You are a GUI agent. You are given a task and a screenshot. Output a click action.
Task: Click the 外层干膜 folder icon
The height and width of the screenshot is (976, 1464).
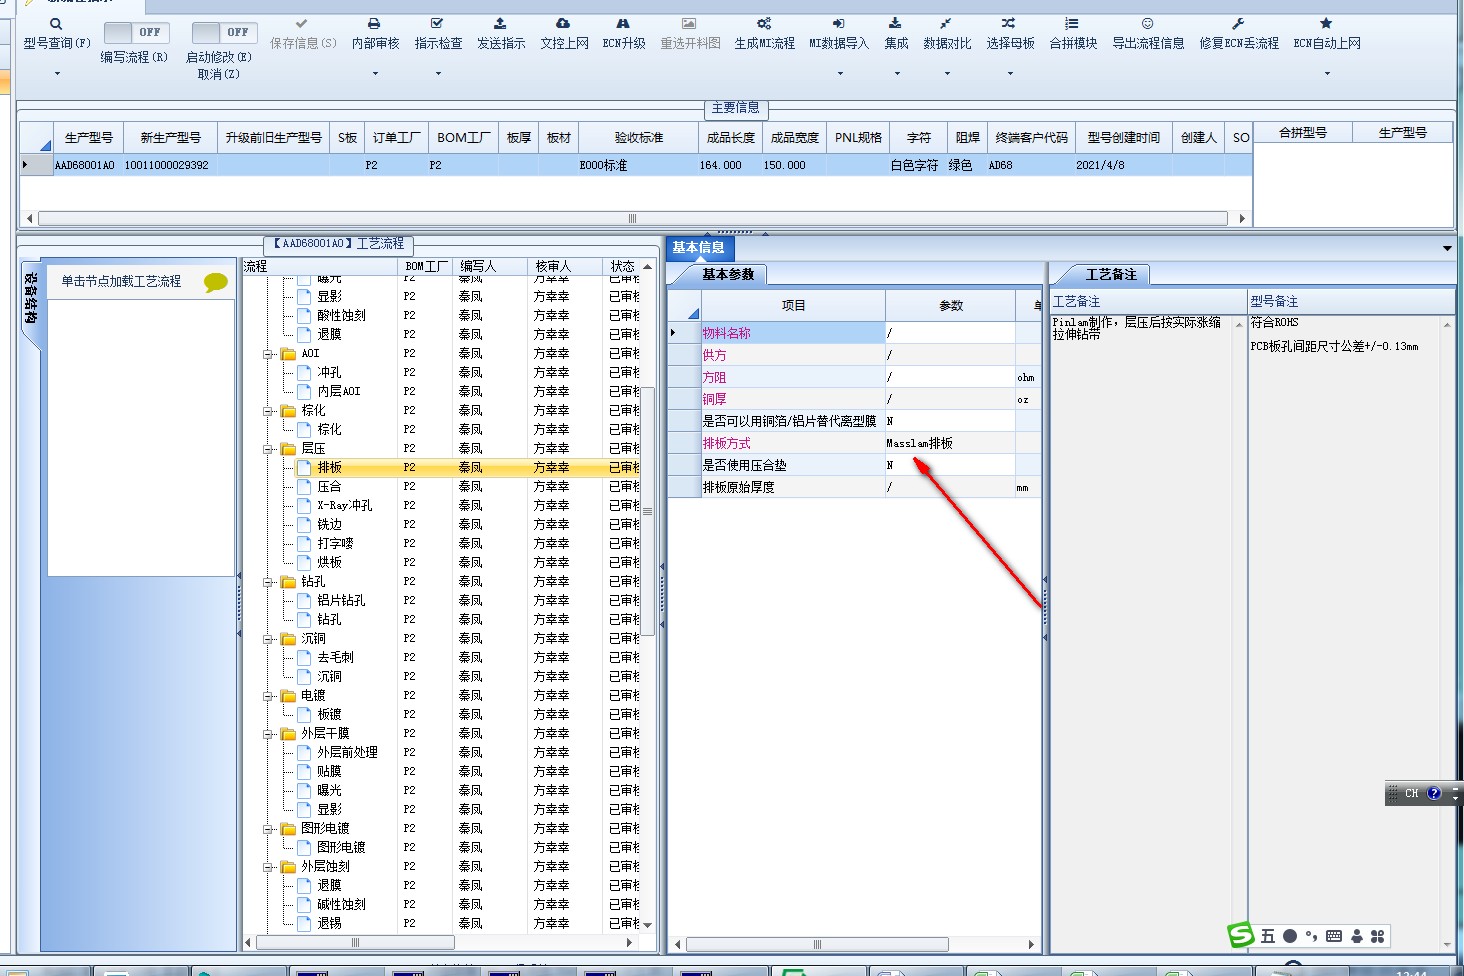(x=288, y=734)
